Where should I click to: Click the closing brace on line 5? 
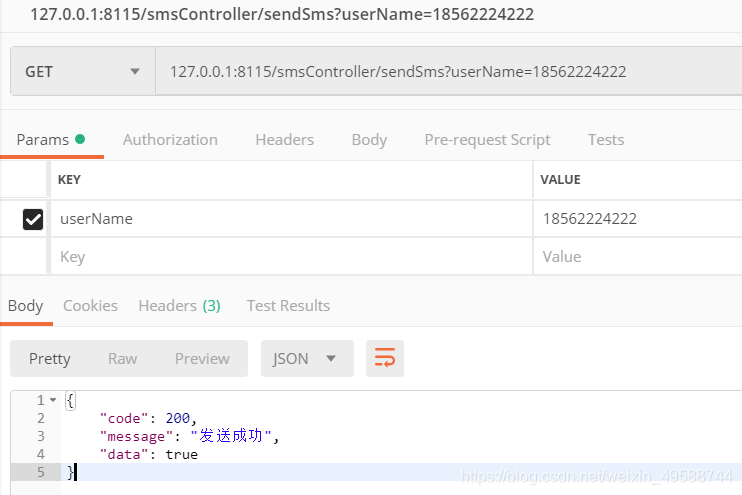point(70,472)
